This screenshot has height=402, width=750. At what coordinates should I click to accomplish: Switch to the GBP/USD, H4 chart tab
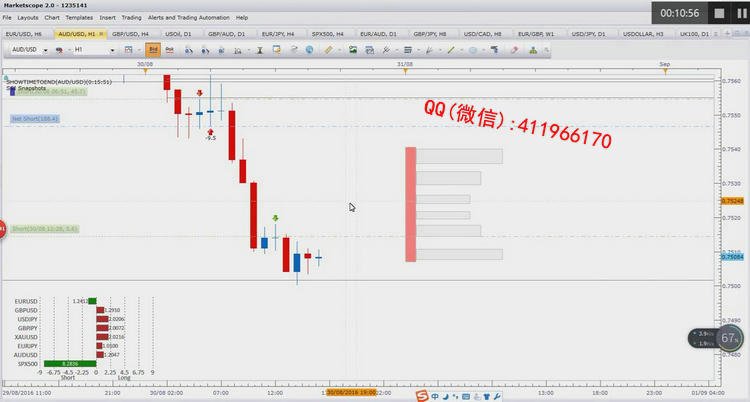pyautogui.click(x=130, y=34)
